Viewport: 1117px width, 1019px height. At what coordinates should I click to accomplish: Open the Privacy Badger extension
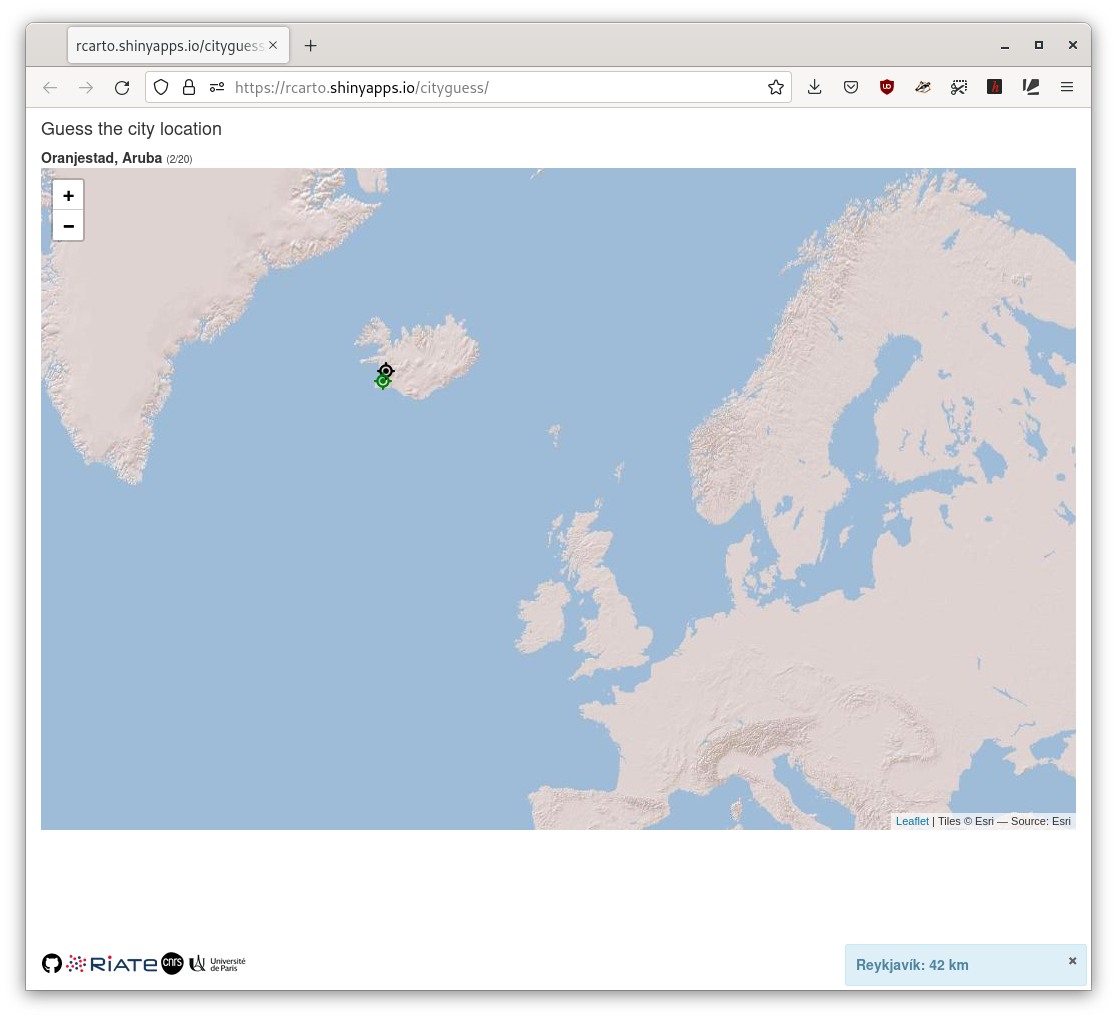click(x=923, y=87)
